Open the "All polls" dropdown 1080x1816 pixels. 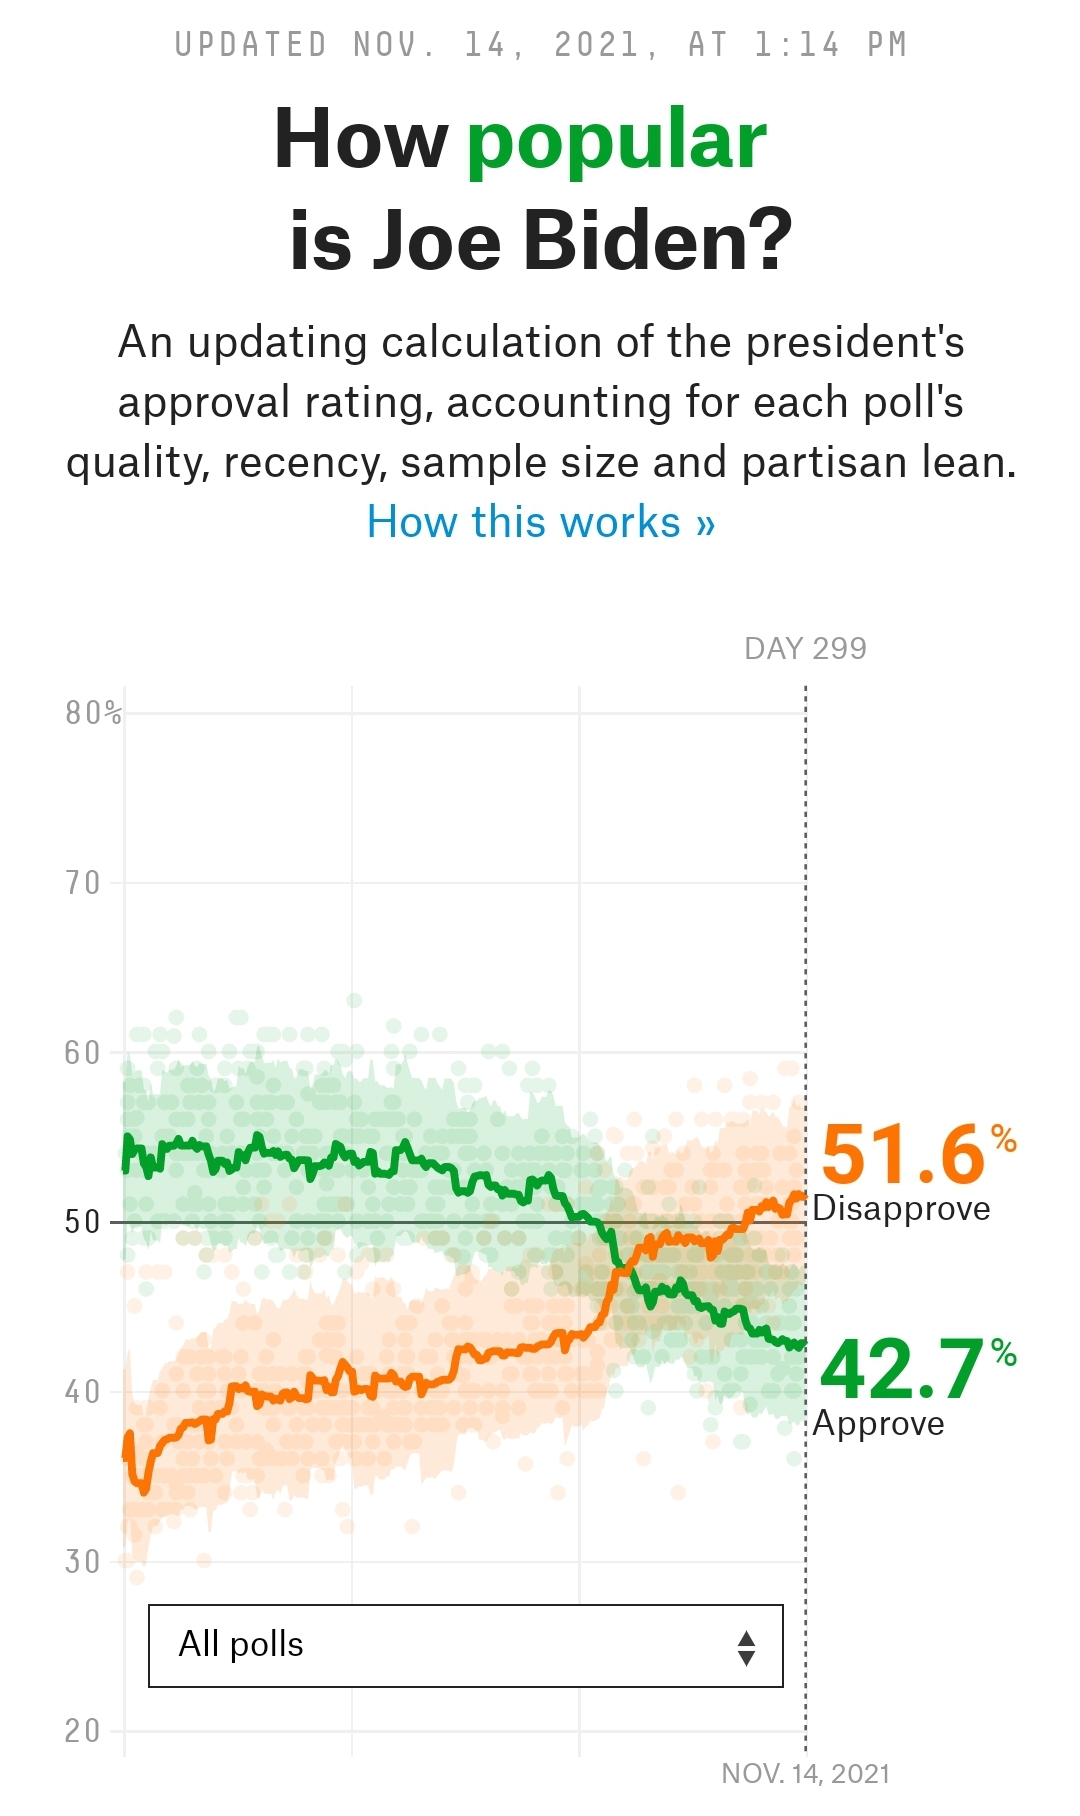coord(465,1645)
